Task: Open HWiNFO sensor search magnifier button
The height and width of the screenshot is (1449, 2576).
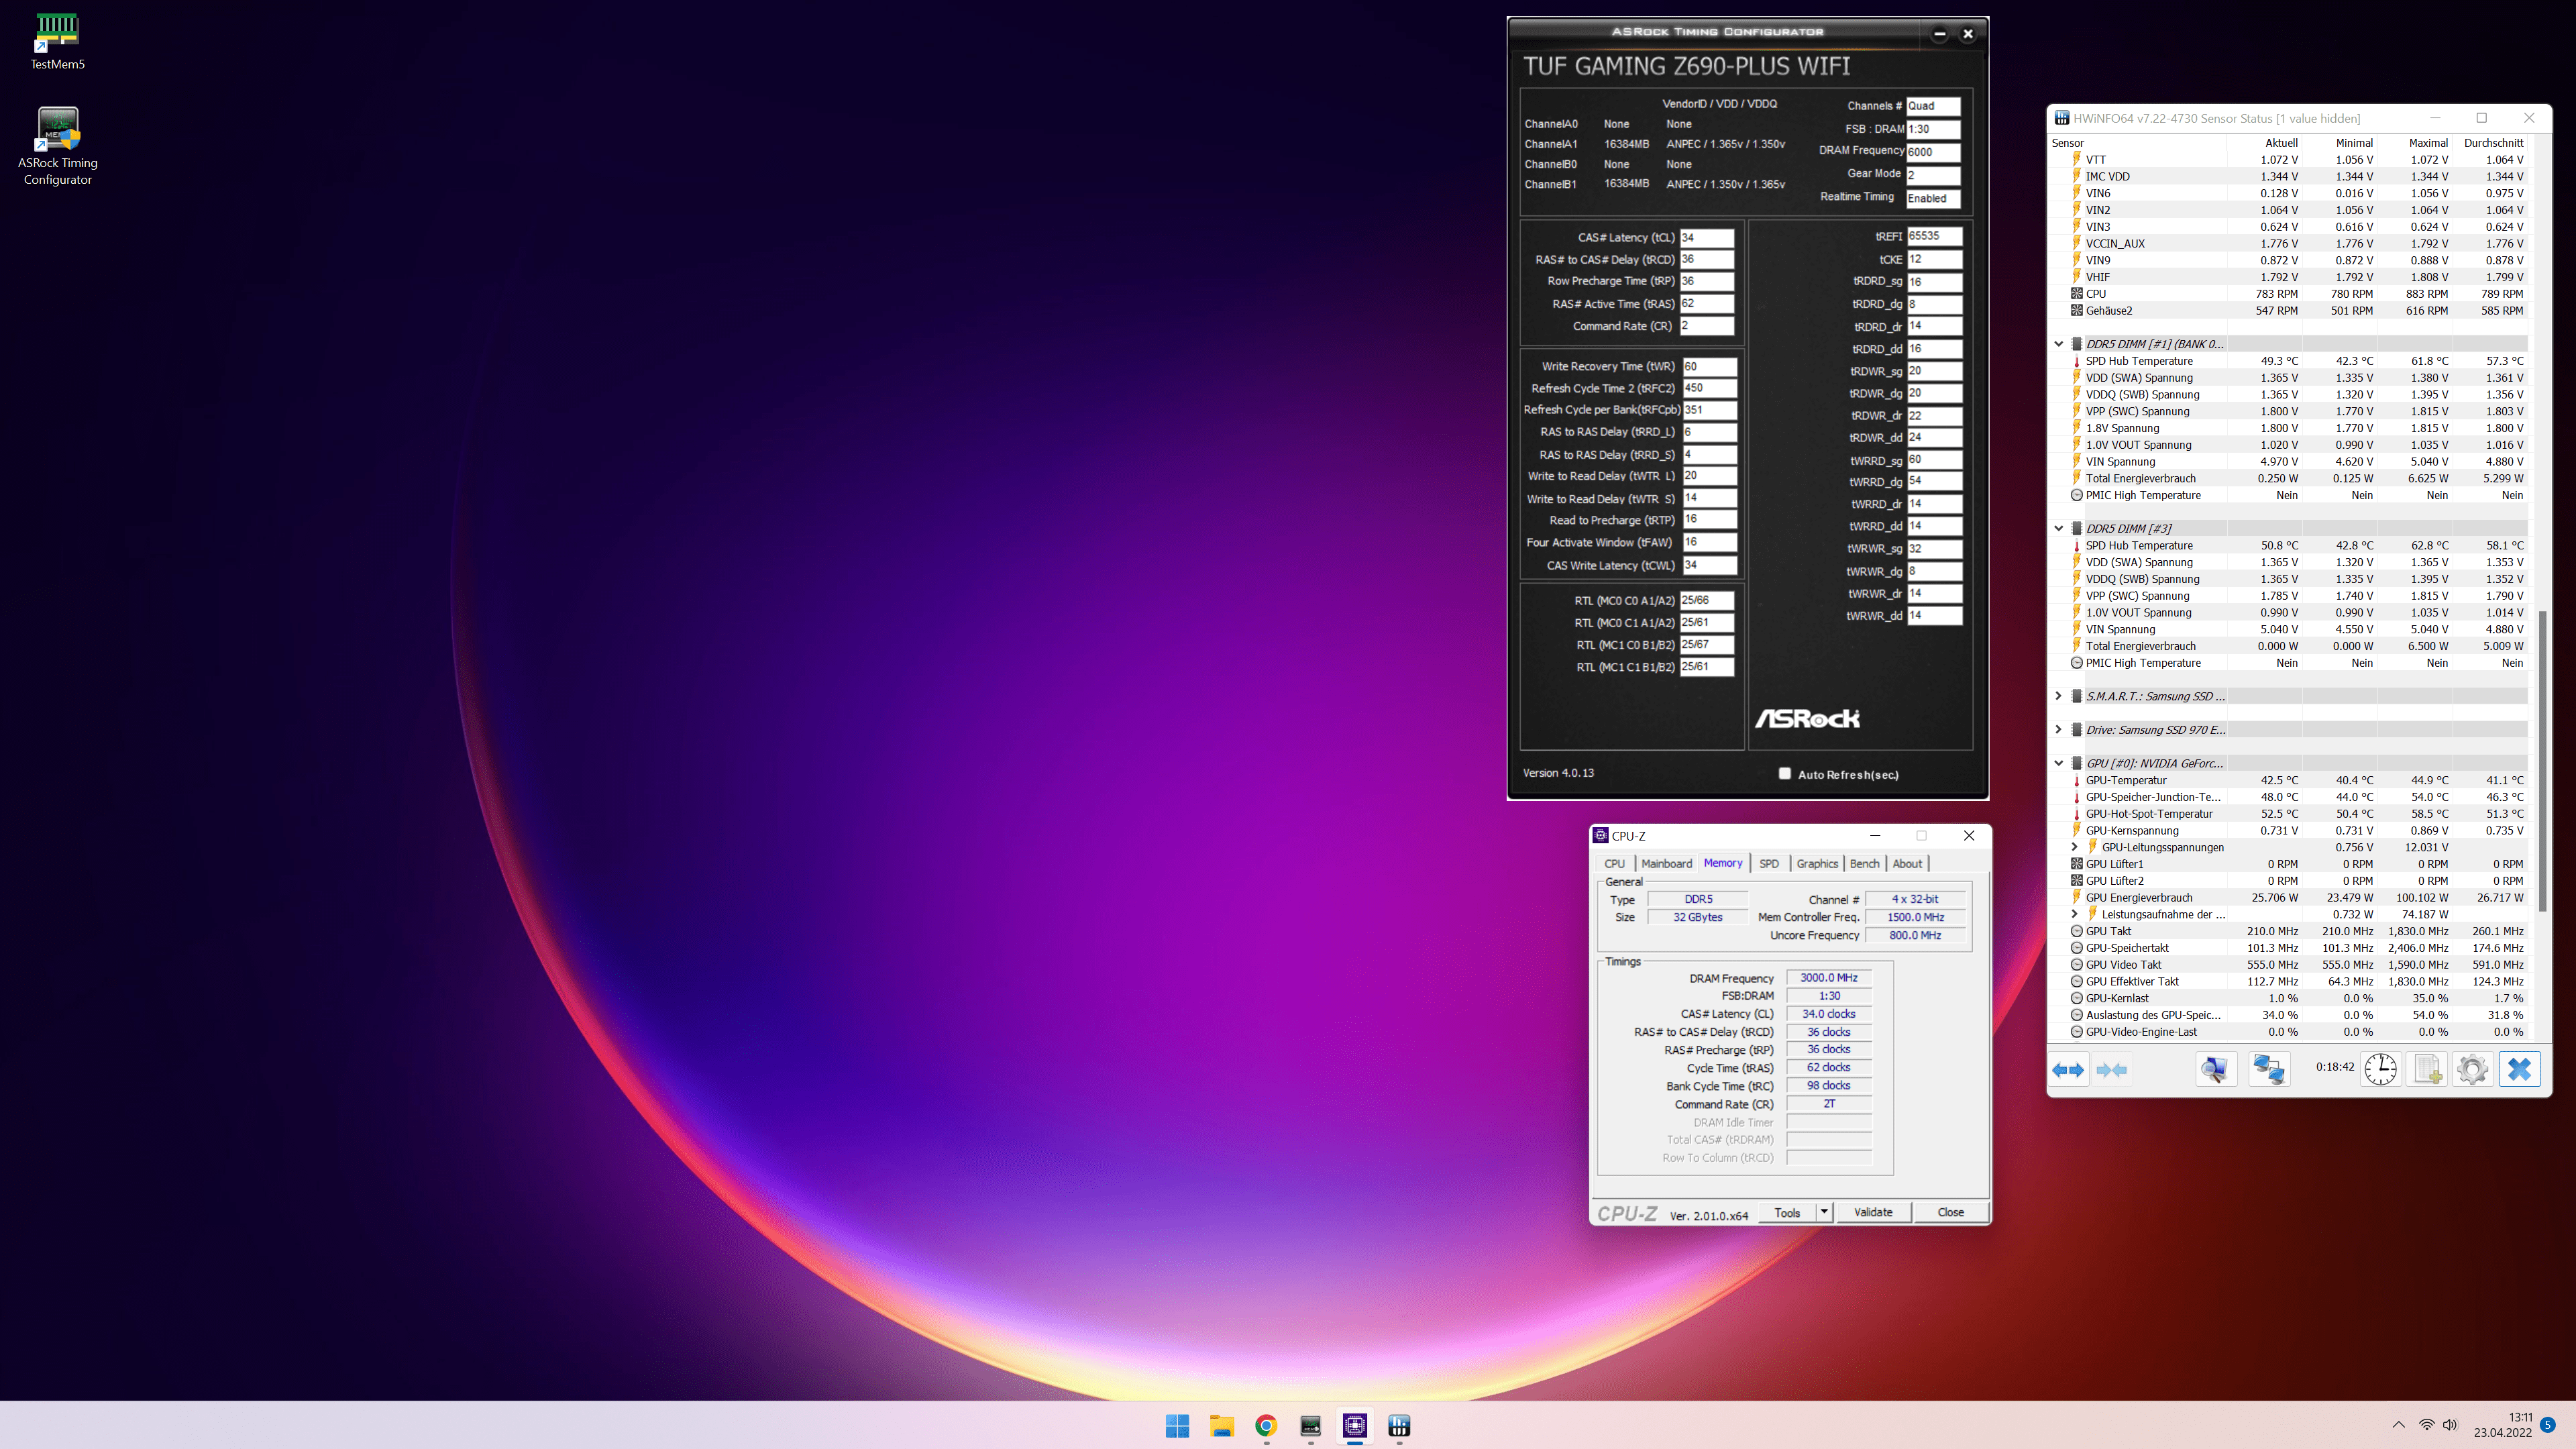Action: point(2215,1069)
